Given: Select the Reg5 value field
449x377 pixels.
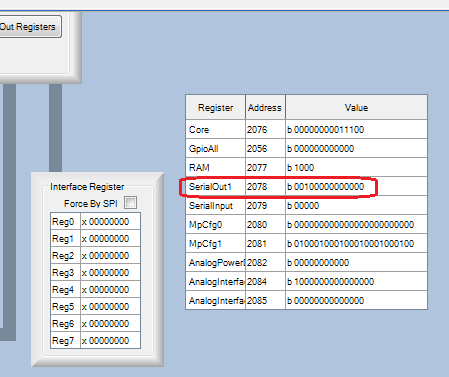Looking at the screenshot, I should (110, 307).
